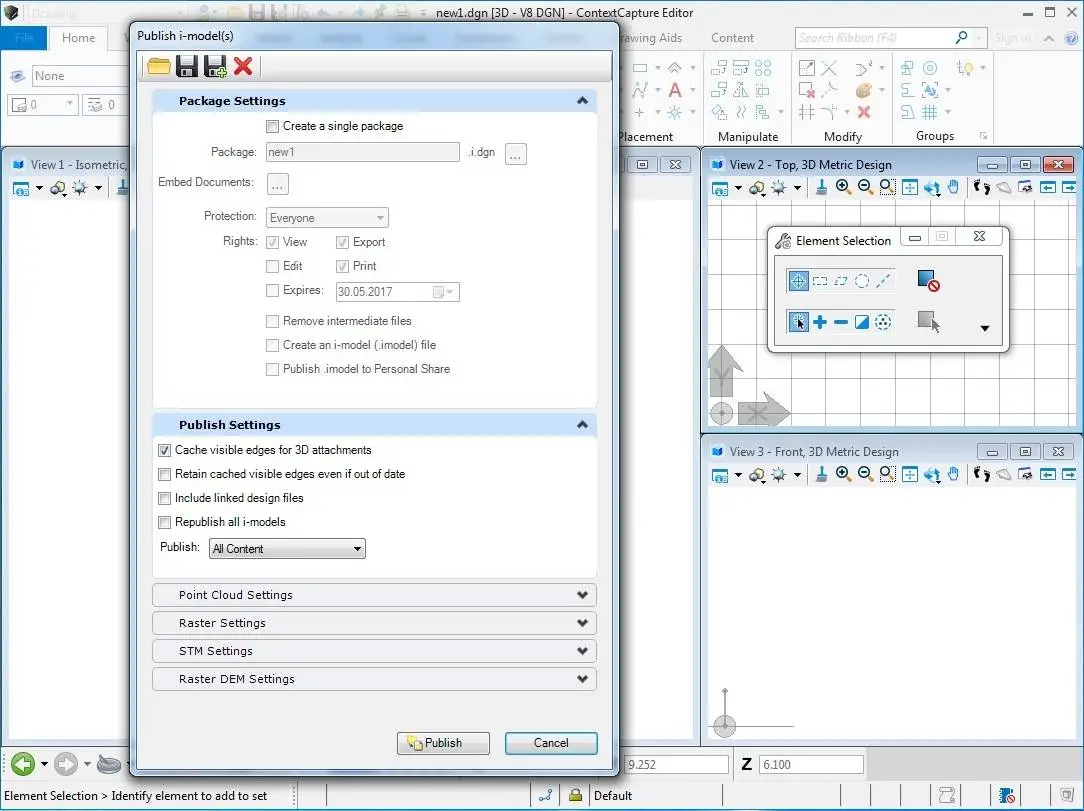Screen dimensions: 1084x811
Task: Choose the Subtract mode minus icon
Action: [x=841, y=321]
